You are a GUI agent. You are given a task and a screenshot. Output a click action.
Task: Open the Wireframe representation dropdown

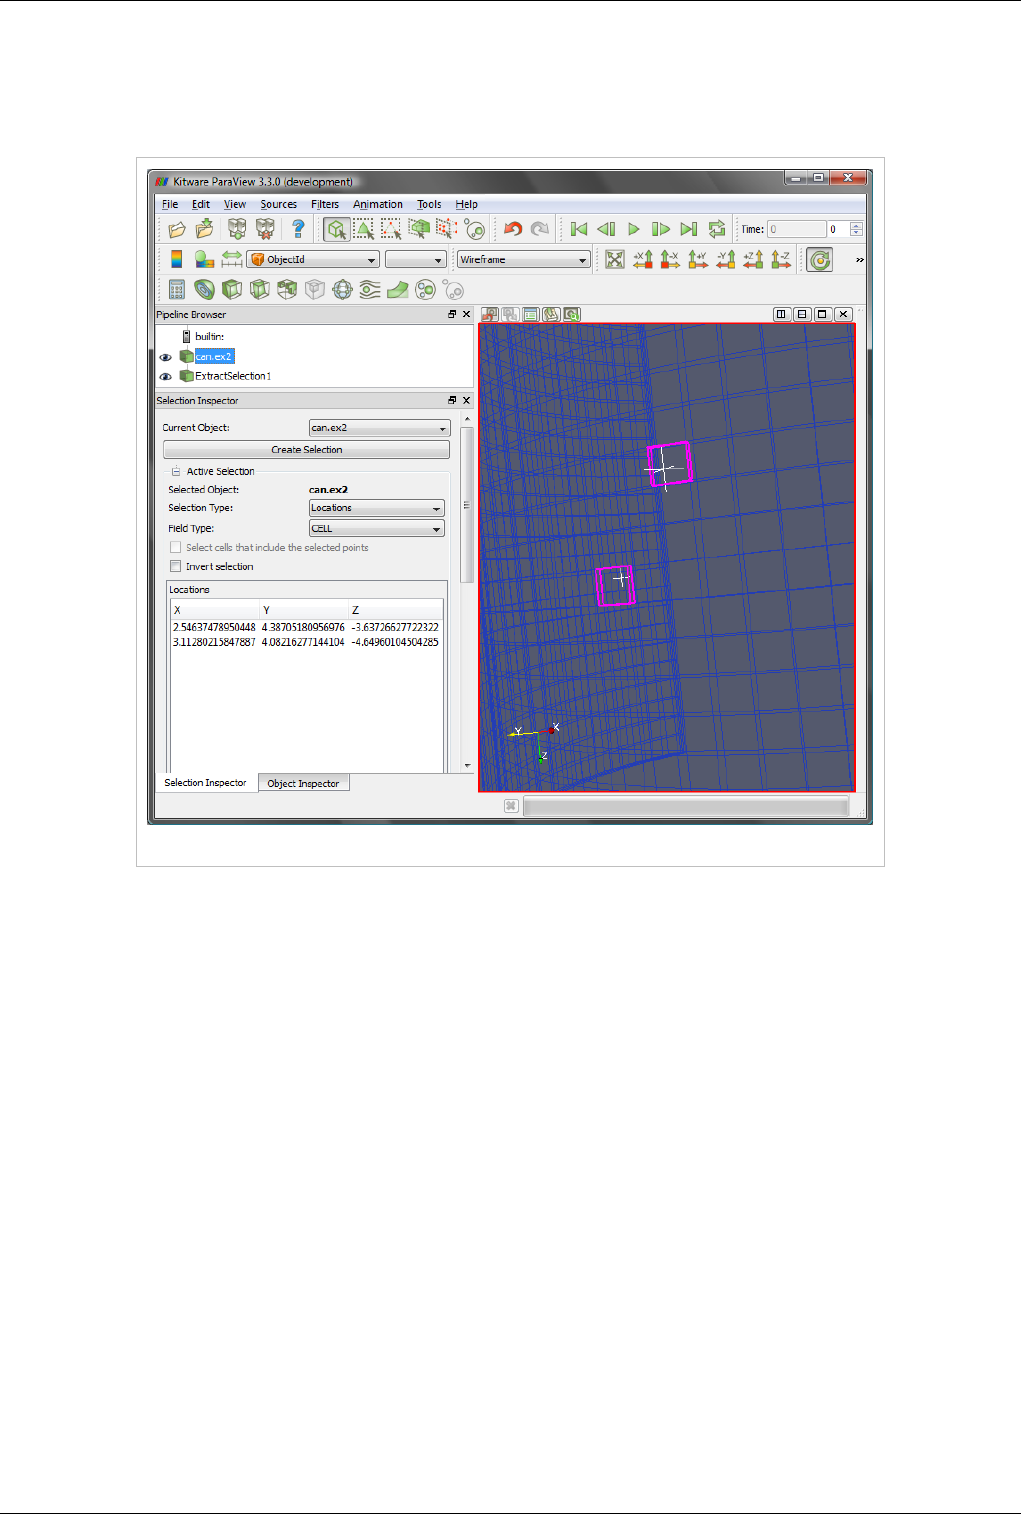[524, 260]
